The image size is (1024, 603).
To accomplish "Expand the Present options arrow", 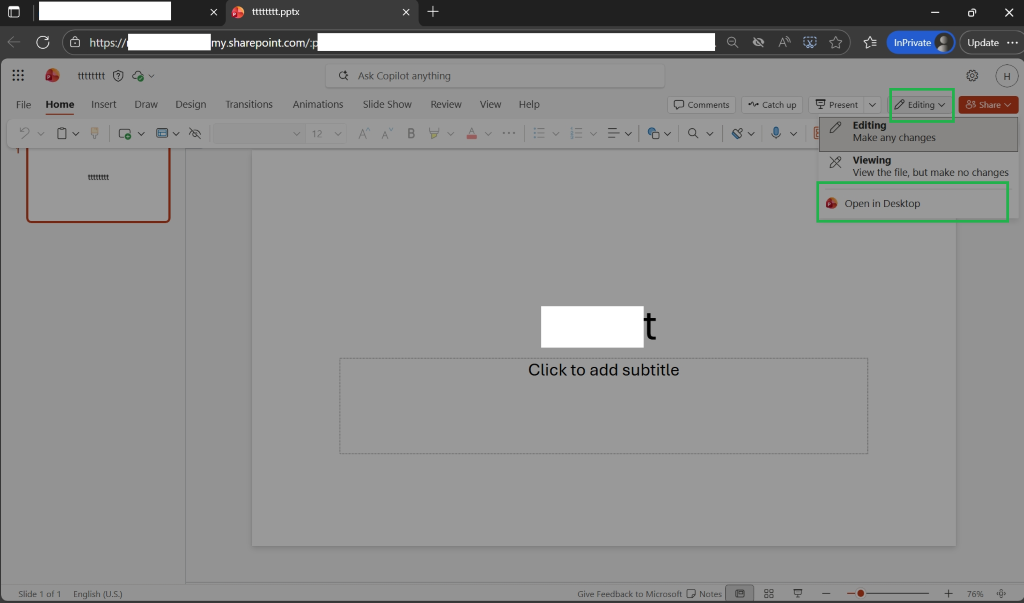I will click(x=872, y=105).
